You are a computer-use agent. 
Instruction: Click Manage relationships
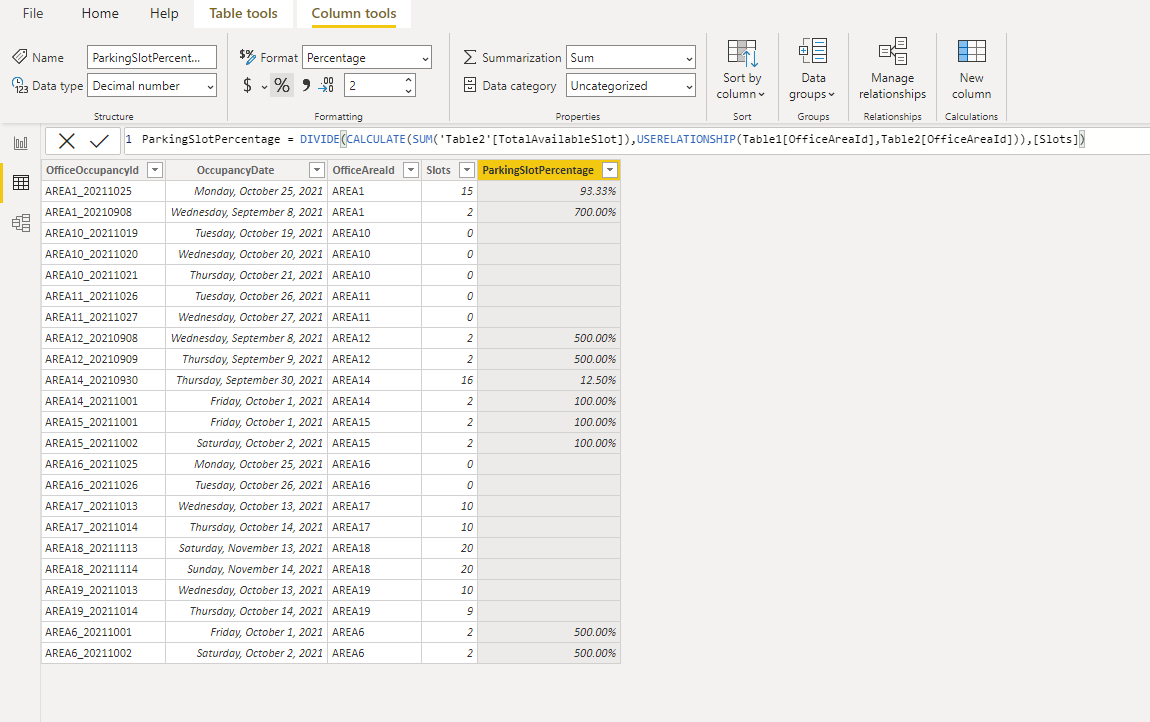pos(893,71)
